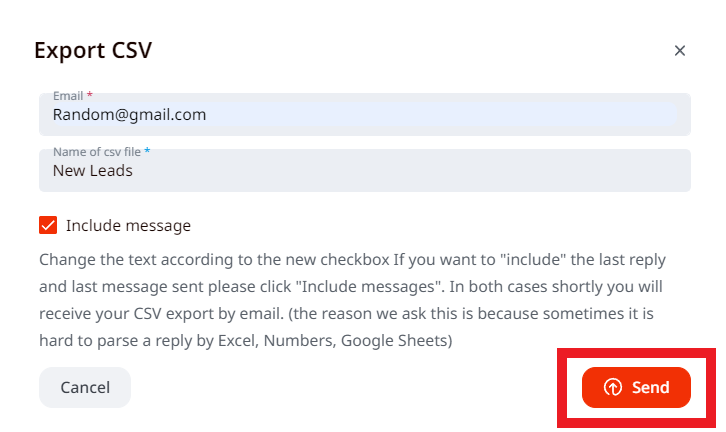Click the word "Send" on the red button
726x432 pixels.
(x=651, y=387)
